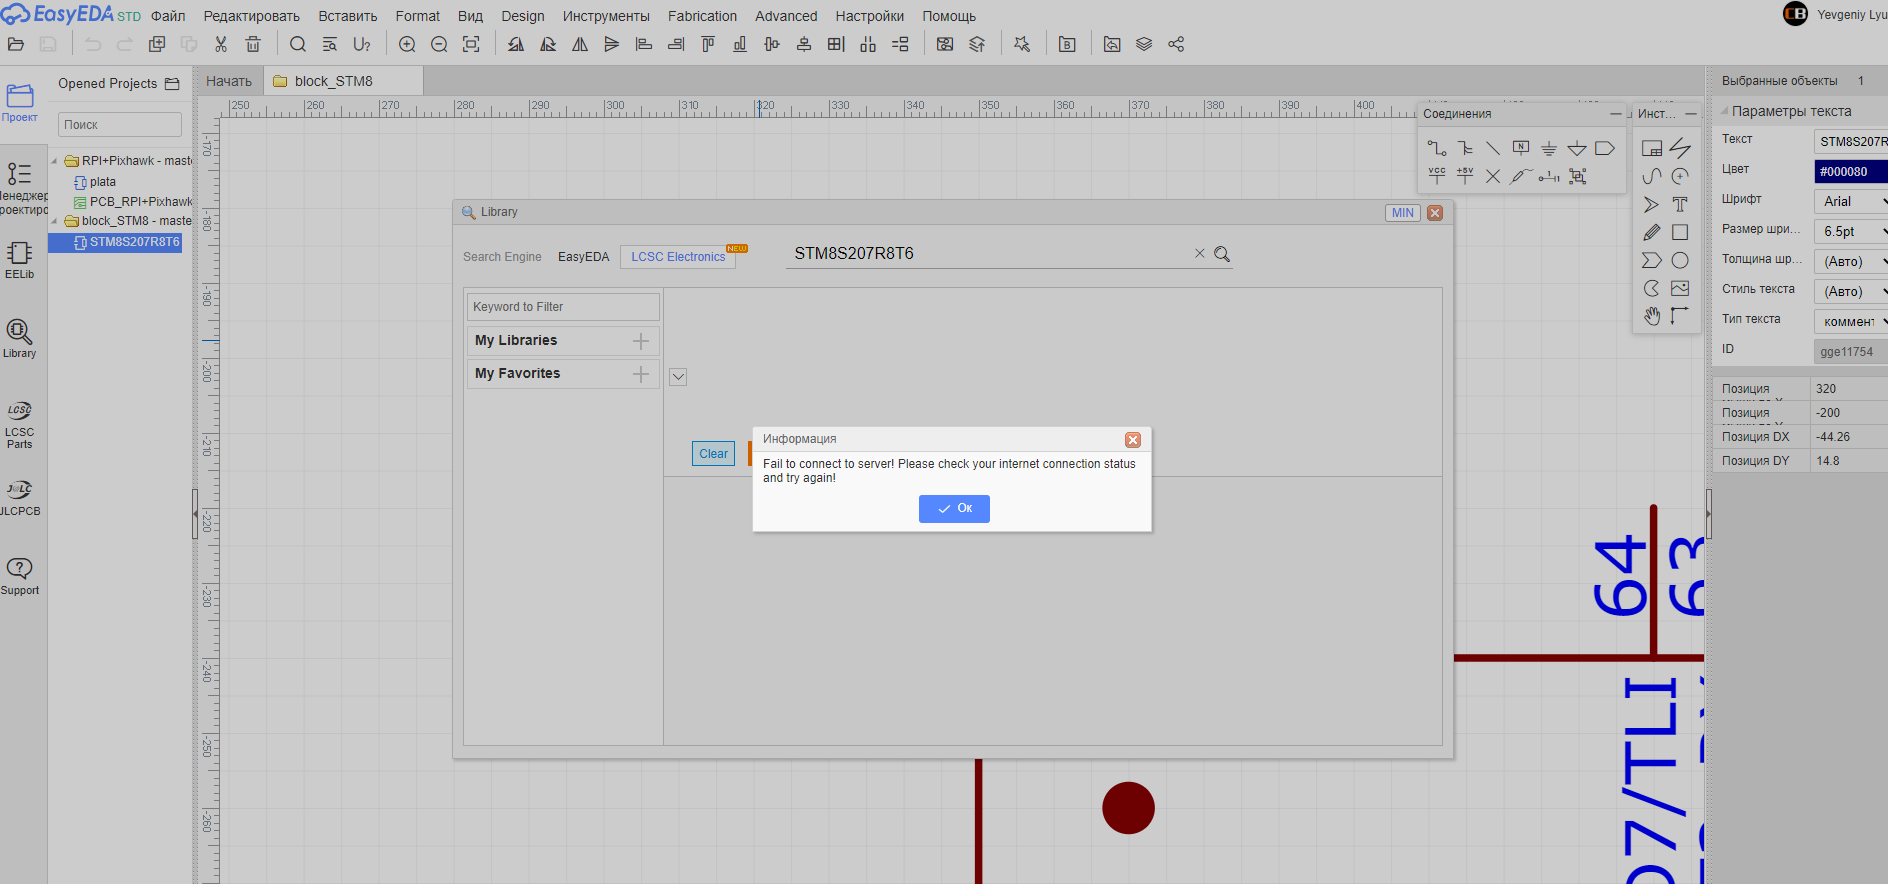Switch to the Начать tab
This screenshot has width=1888, height=884.
[229, 81]
